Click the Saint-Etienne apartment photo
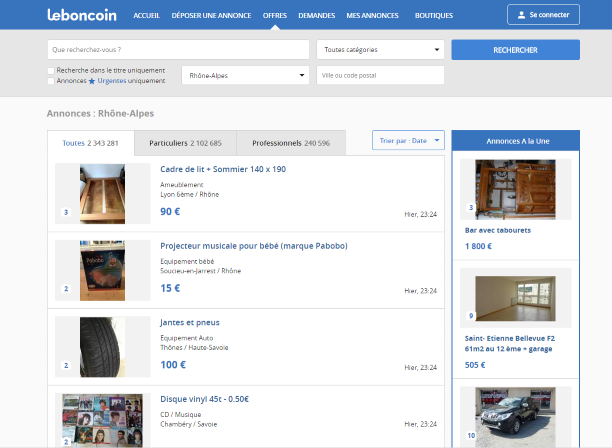The image size is (612, 448). [x=515, y=298]
